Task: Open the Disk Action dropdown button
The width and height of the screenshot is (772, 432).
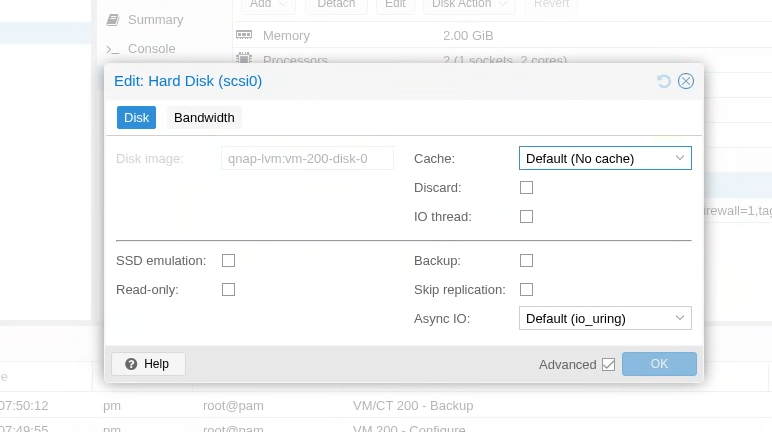Action: (469, 5)
